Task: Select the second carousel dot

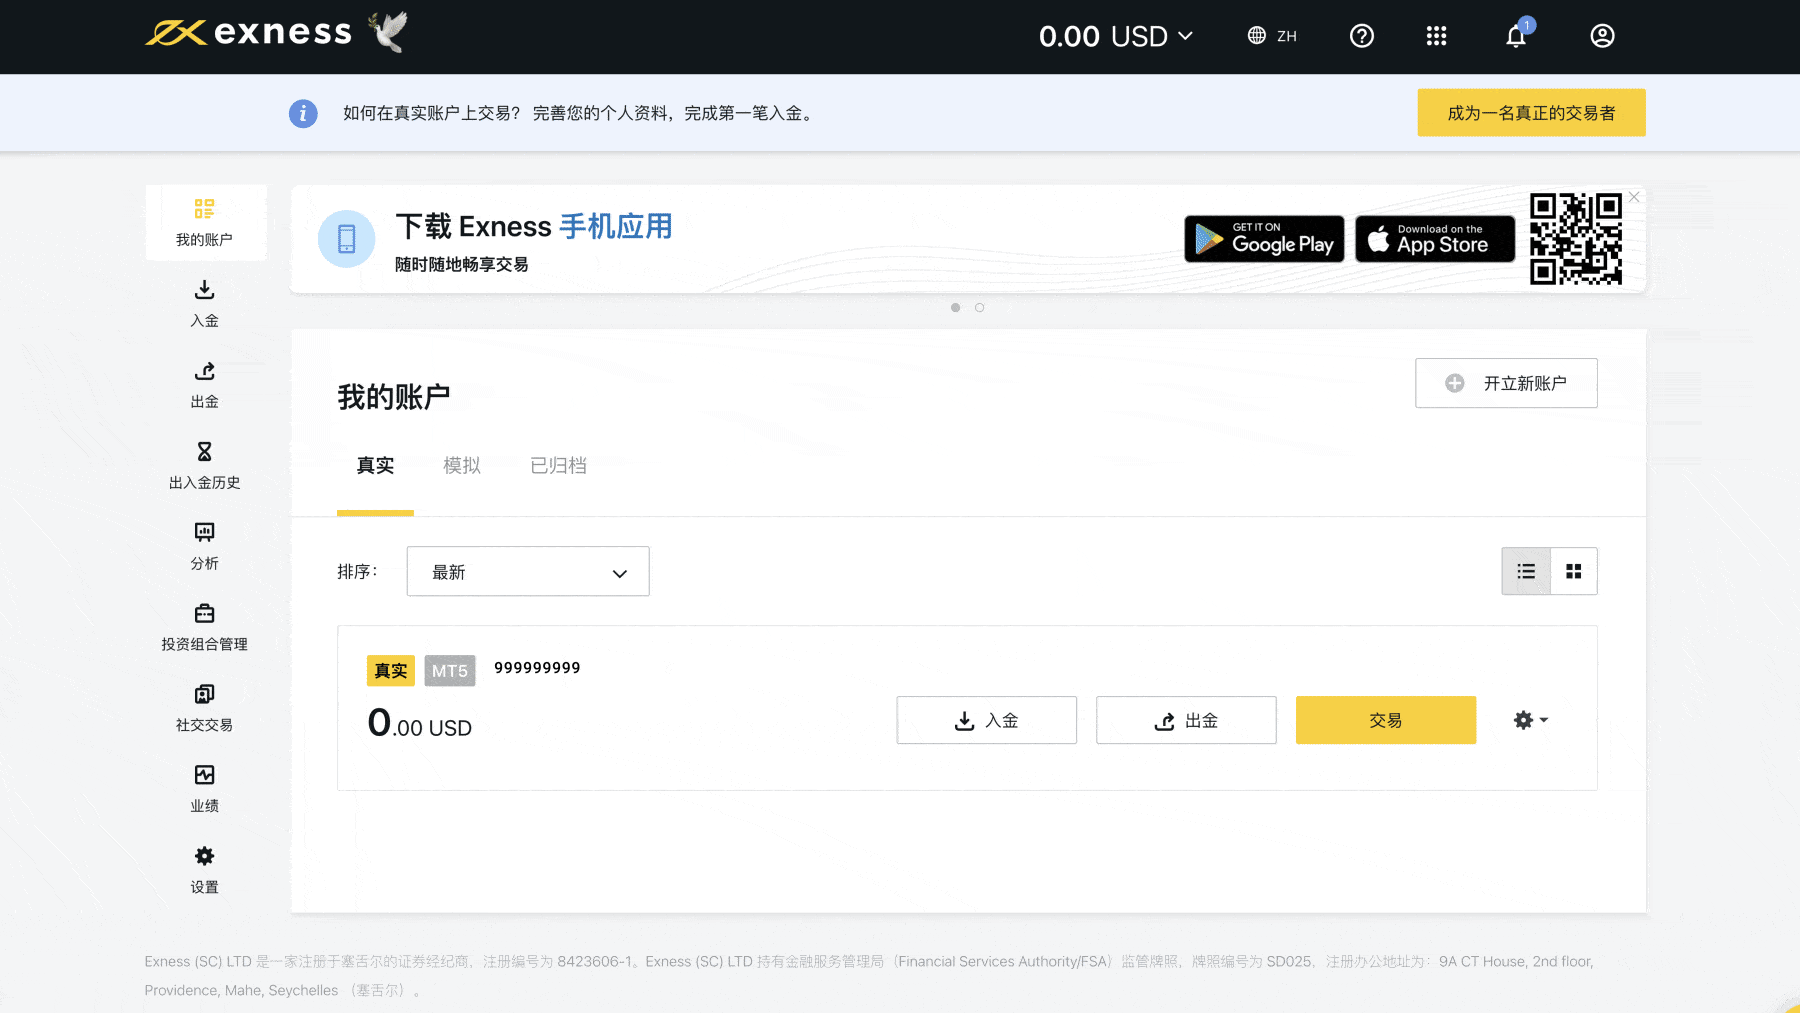Action: coord(980,307)
